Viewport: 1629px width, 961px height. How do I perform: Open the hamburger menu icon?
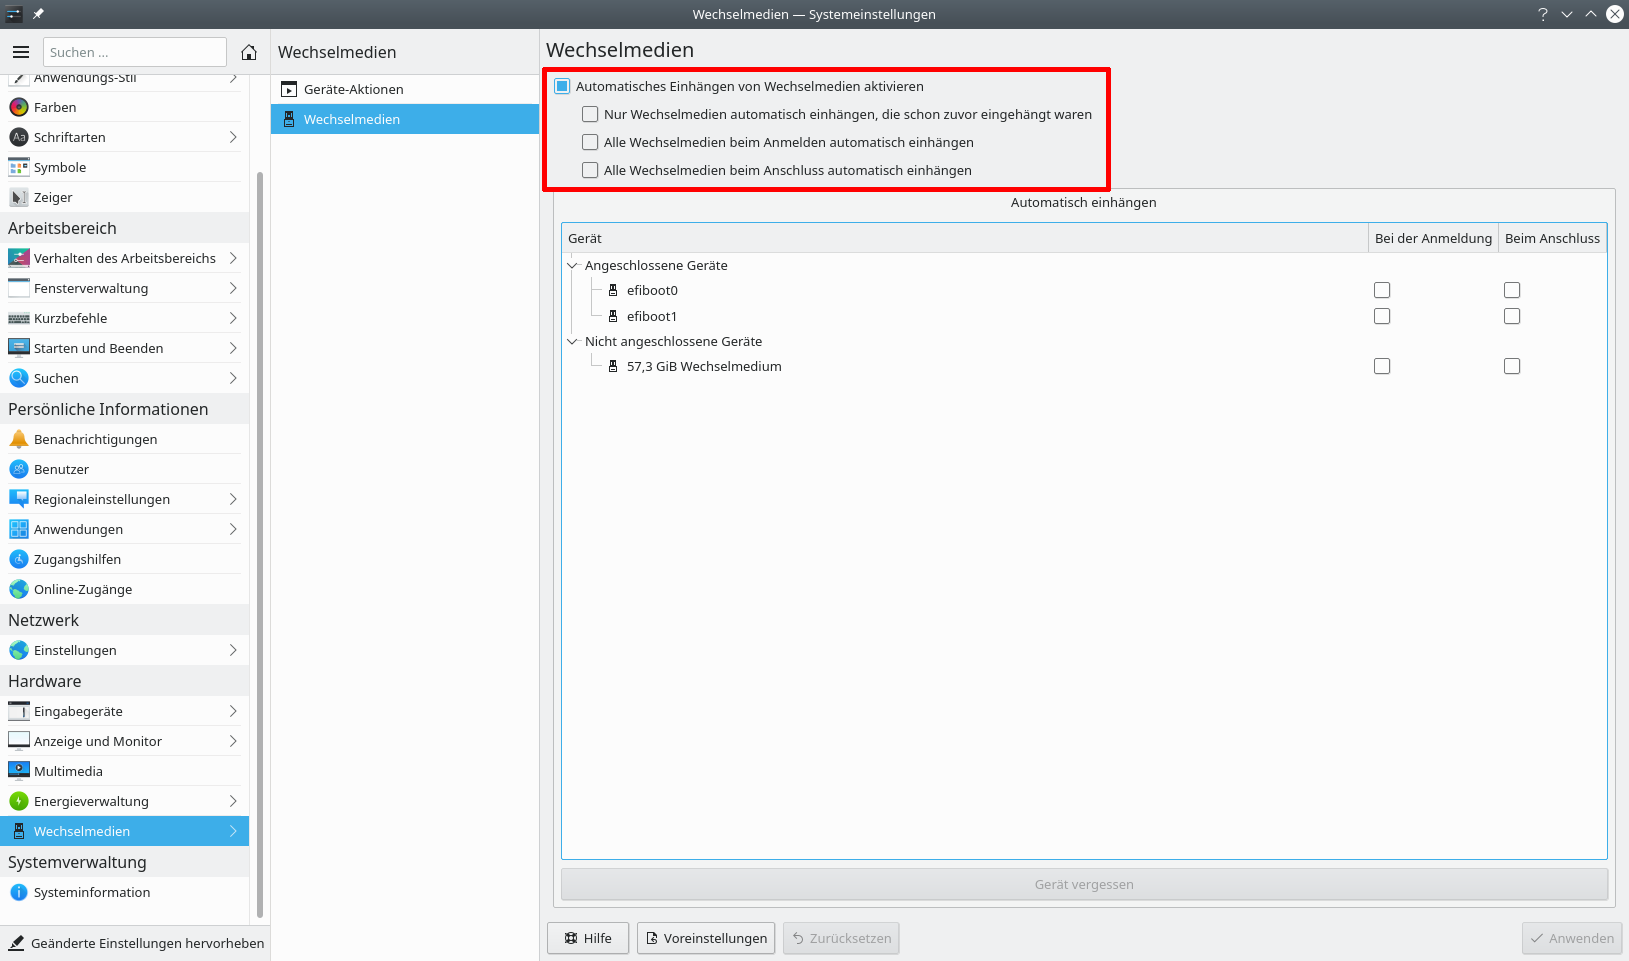coord(21,52)
